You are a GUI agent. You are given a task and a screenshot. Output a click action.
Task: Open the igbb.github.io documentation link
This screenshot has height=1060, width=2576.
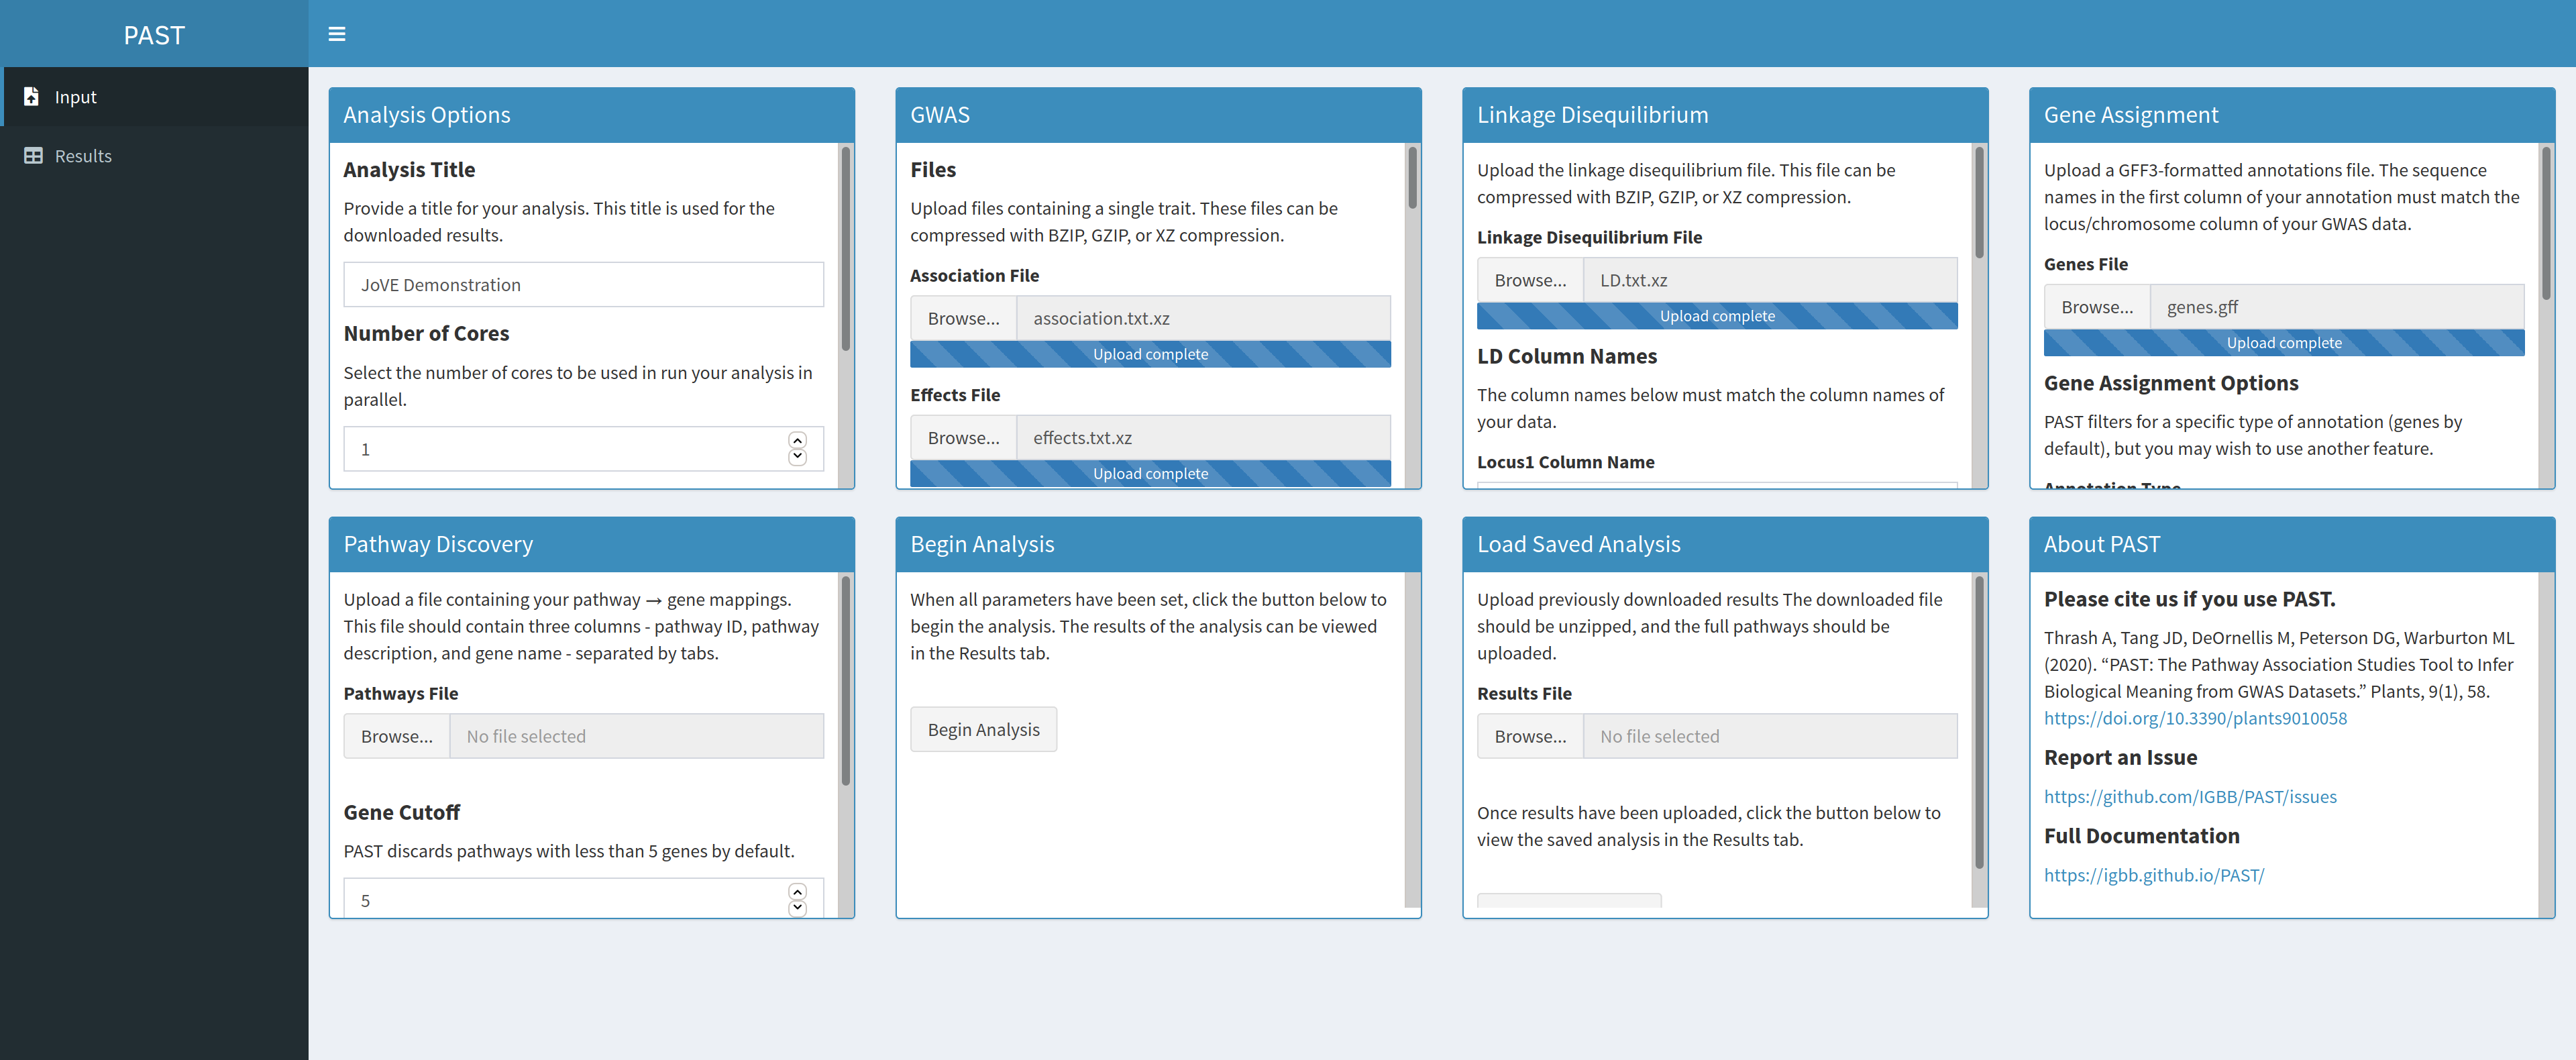tap(2154, 876)
